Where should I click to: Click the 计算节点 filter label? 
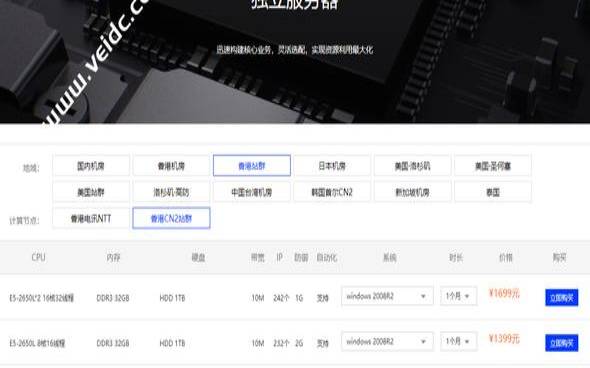[24, 220]
